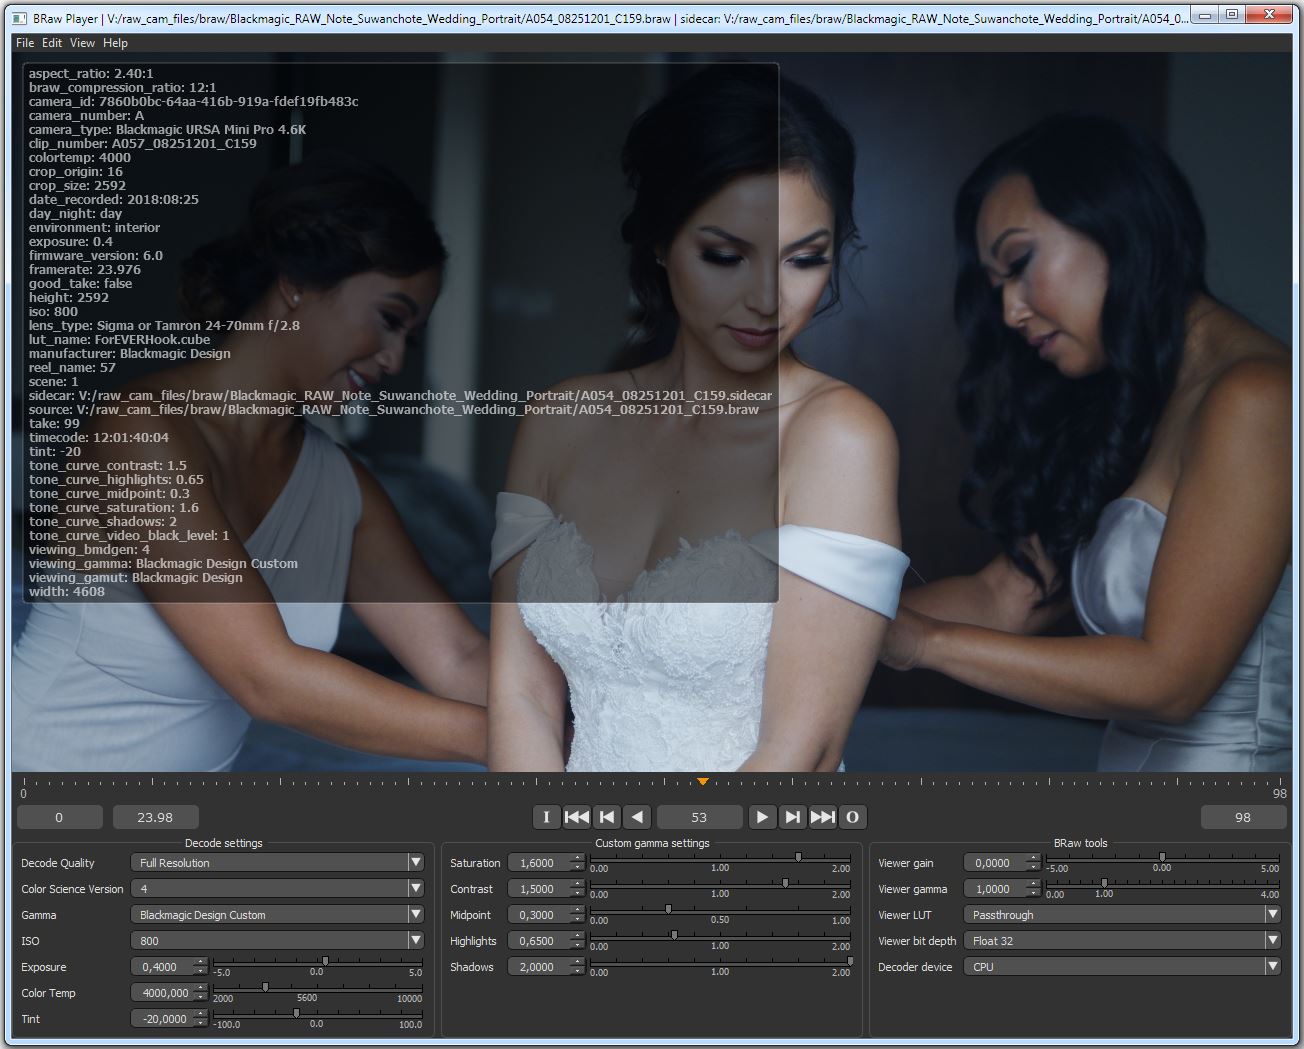1304x1049 pixels.
Task: Open the Help menu
Action: (115, 43)
